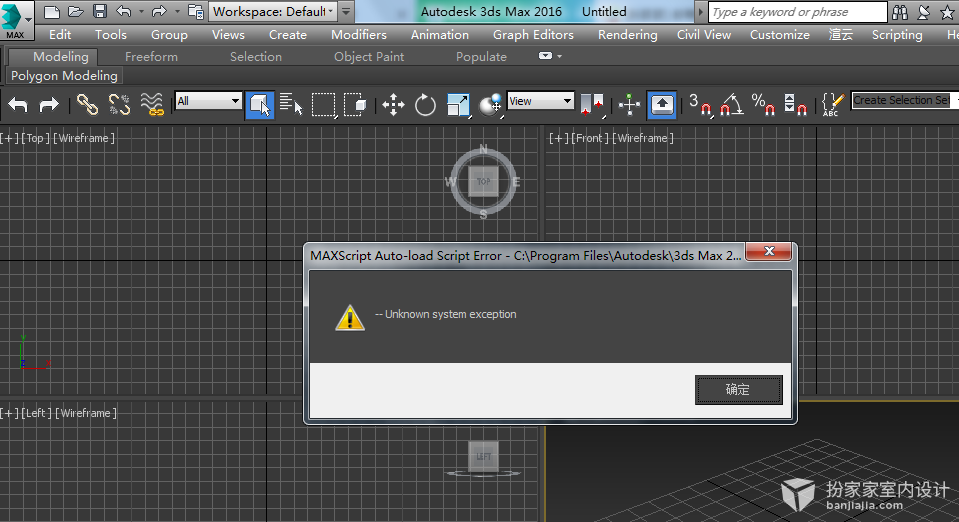Click Rectangular Selection Region icon

tap(324, 105)
